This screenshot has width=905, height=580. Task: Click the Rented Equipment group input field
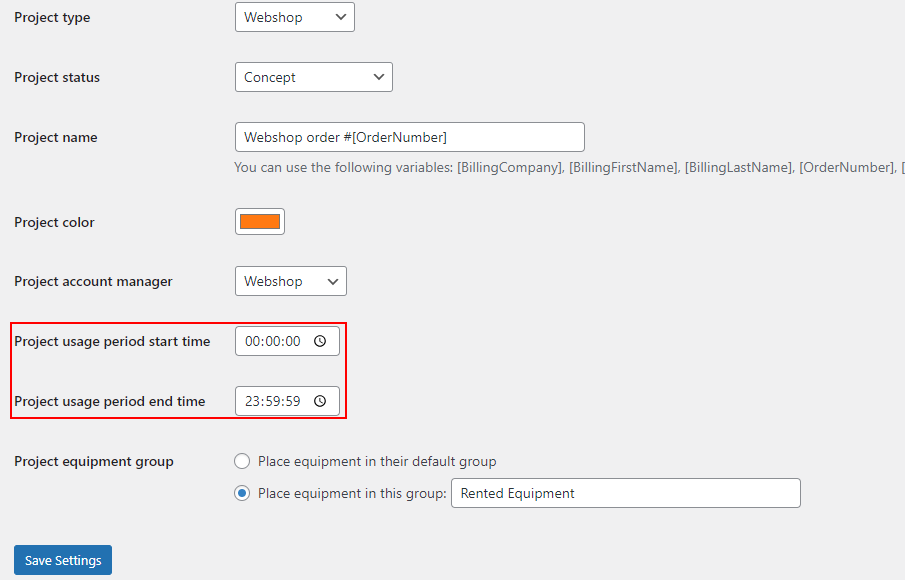[x=626, y=493]
